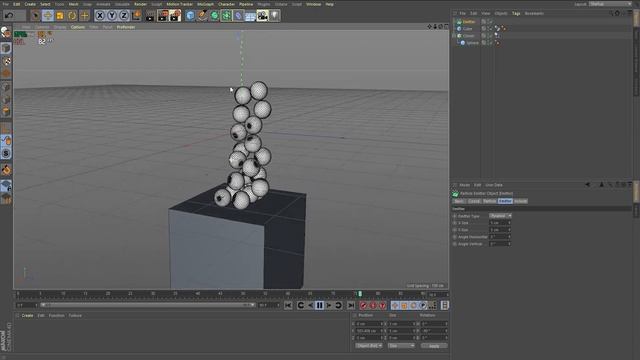Toggle Y axis lock
Screen dimensions: 640x360
(112, 16)
